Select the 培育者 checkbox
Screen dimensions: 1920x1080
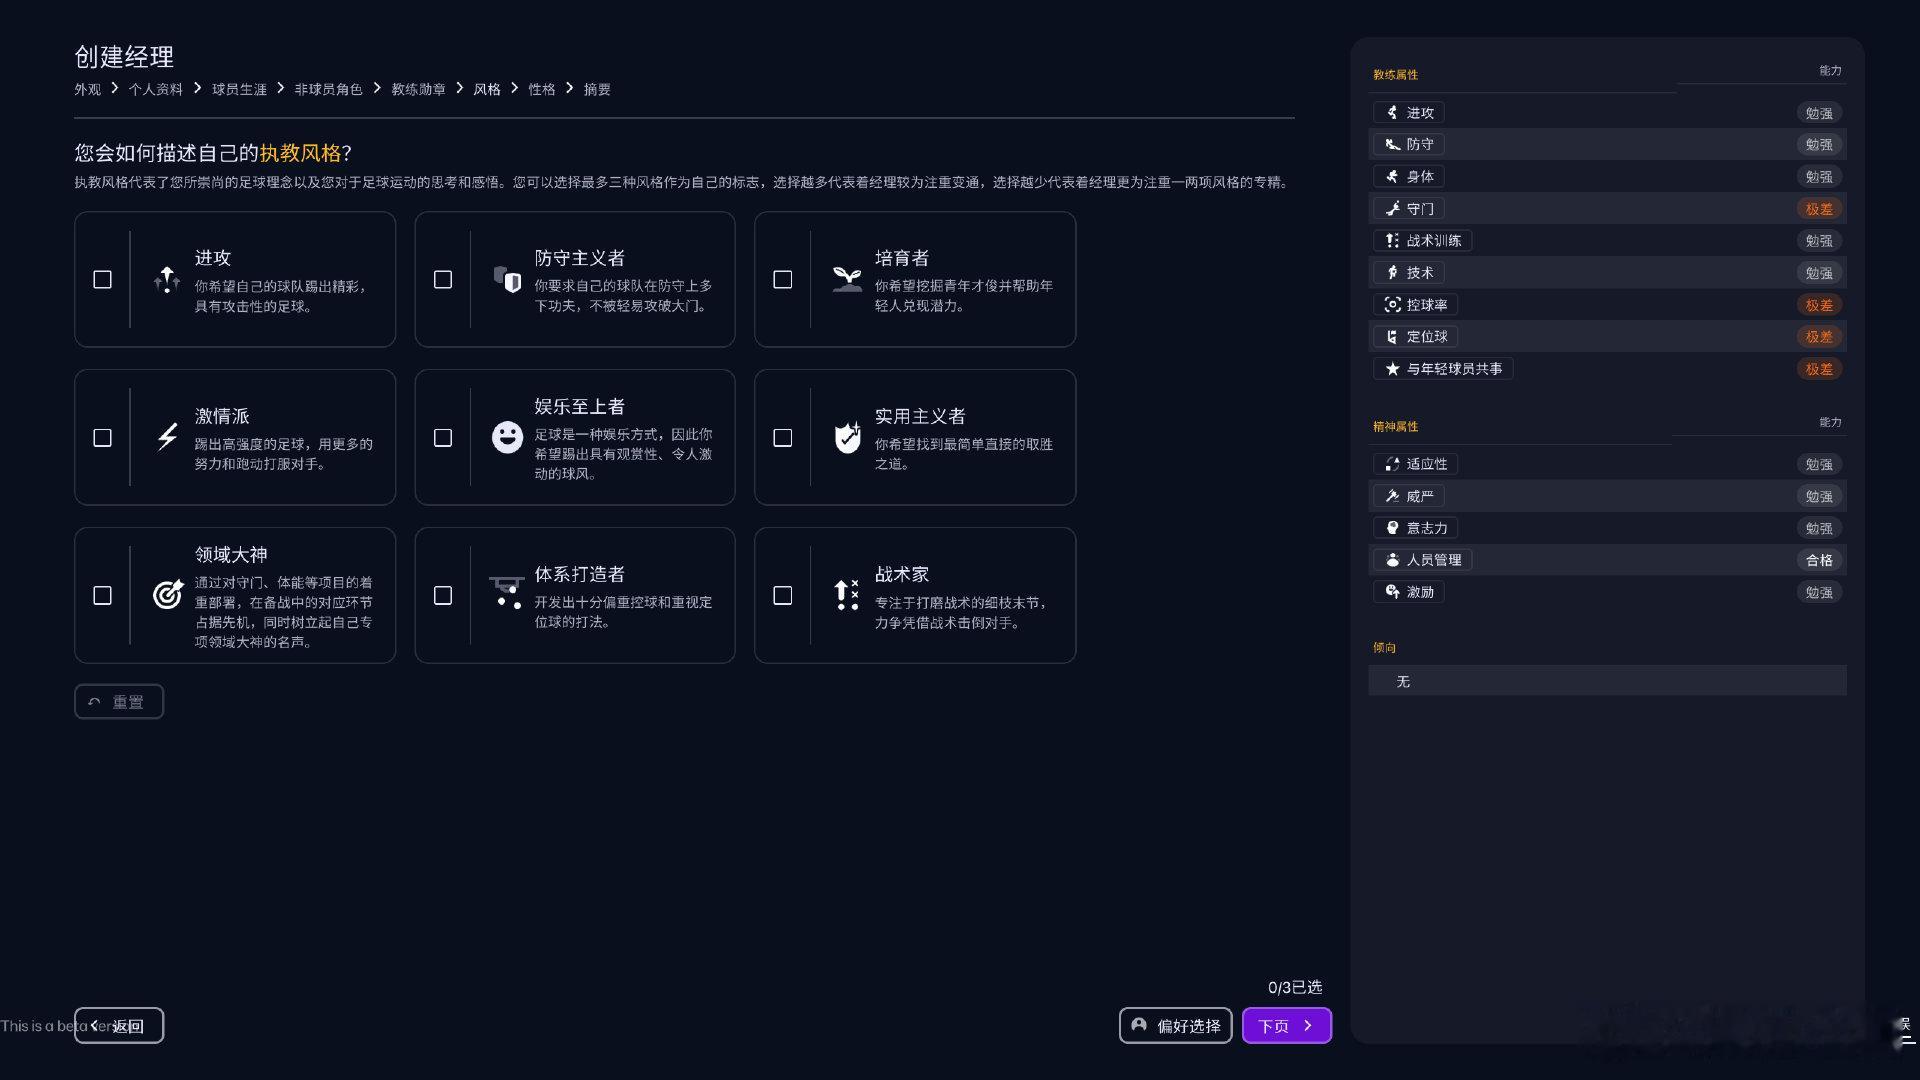pyautogui.click(x=782, y=279)
